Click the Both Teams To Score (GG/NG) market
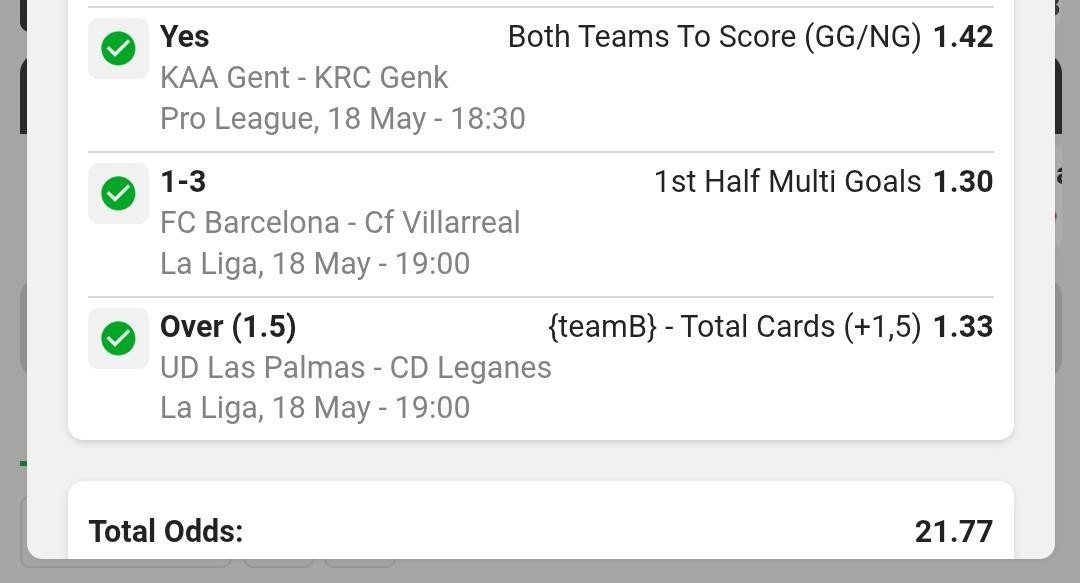Screen dimensions: 1080x583 [714, 37]
